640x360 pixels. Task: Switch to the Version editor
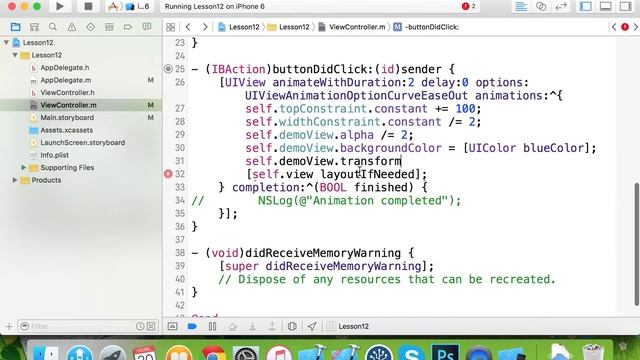pos(561,7)
